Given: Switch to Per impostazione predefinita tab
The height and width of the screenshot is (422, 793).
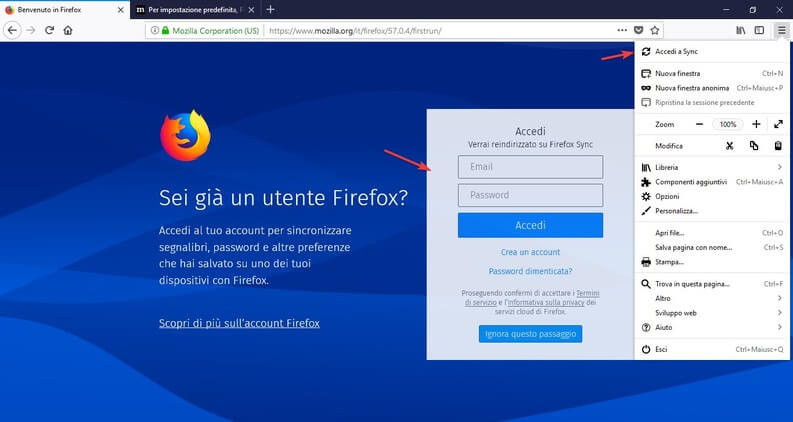Looking at the screenshot, I should click(x=195, y=10).
